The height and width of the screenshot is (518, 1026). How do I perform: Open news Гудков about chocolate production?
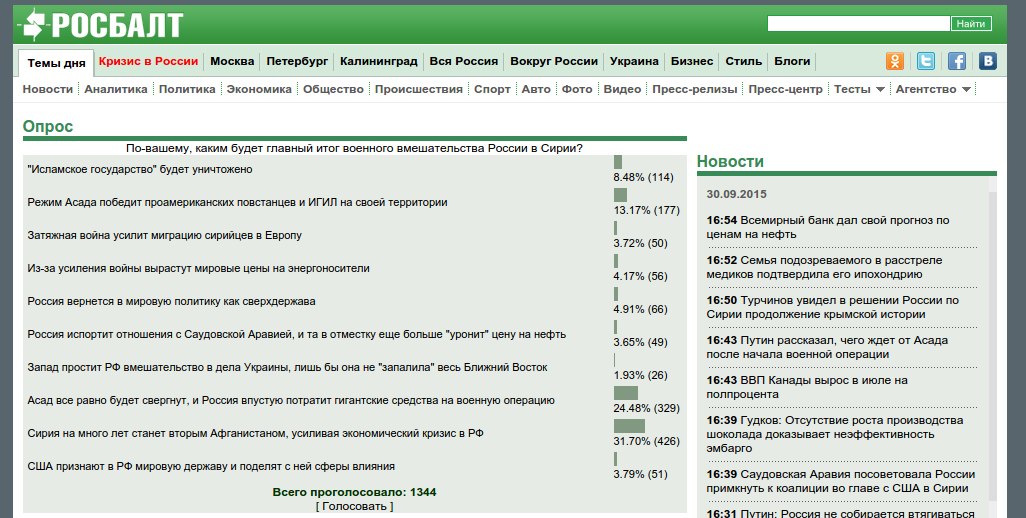click(x=835, y=434)
